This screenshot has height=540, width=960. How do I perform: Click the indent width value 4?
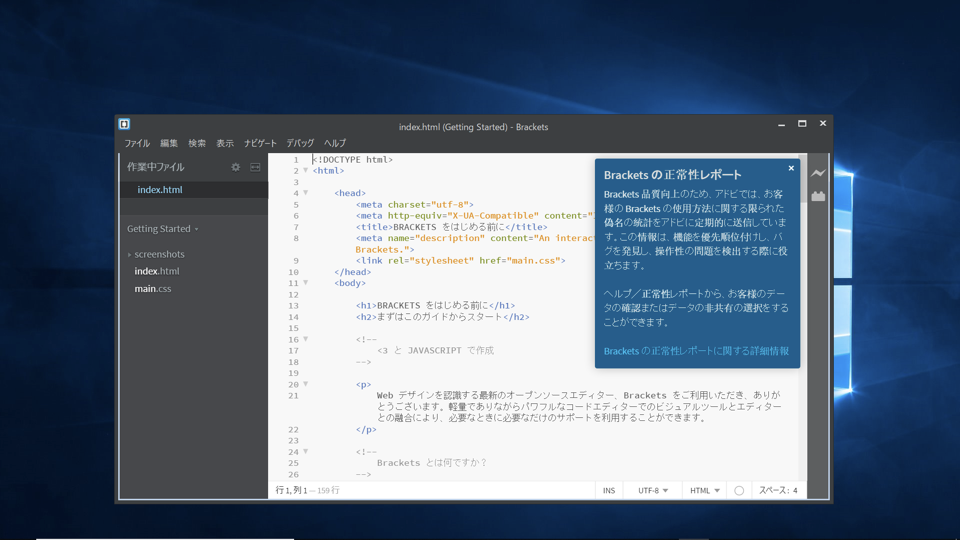coord(795,490)
